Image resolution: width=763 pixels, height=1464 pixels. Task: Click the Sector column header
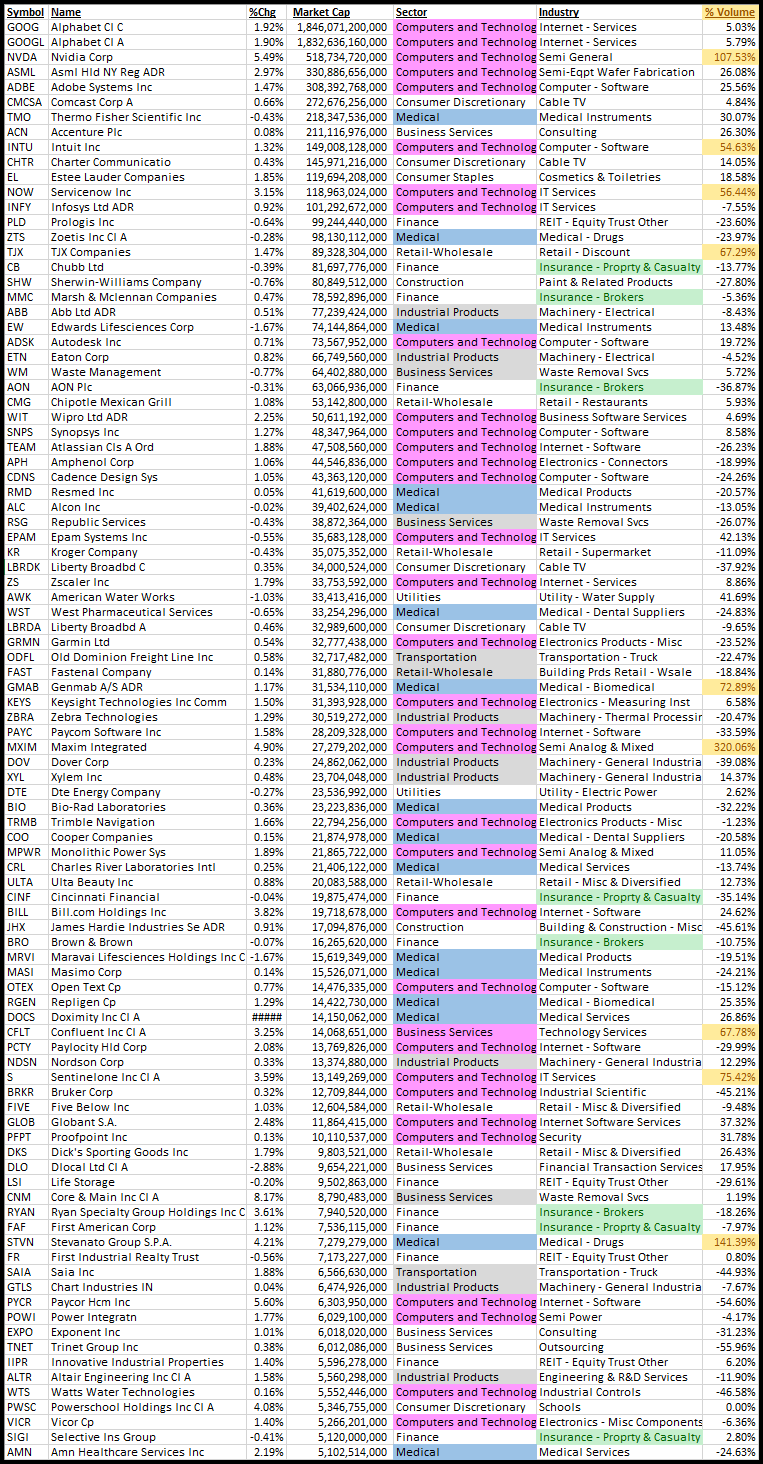(465, 12)
